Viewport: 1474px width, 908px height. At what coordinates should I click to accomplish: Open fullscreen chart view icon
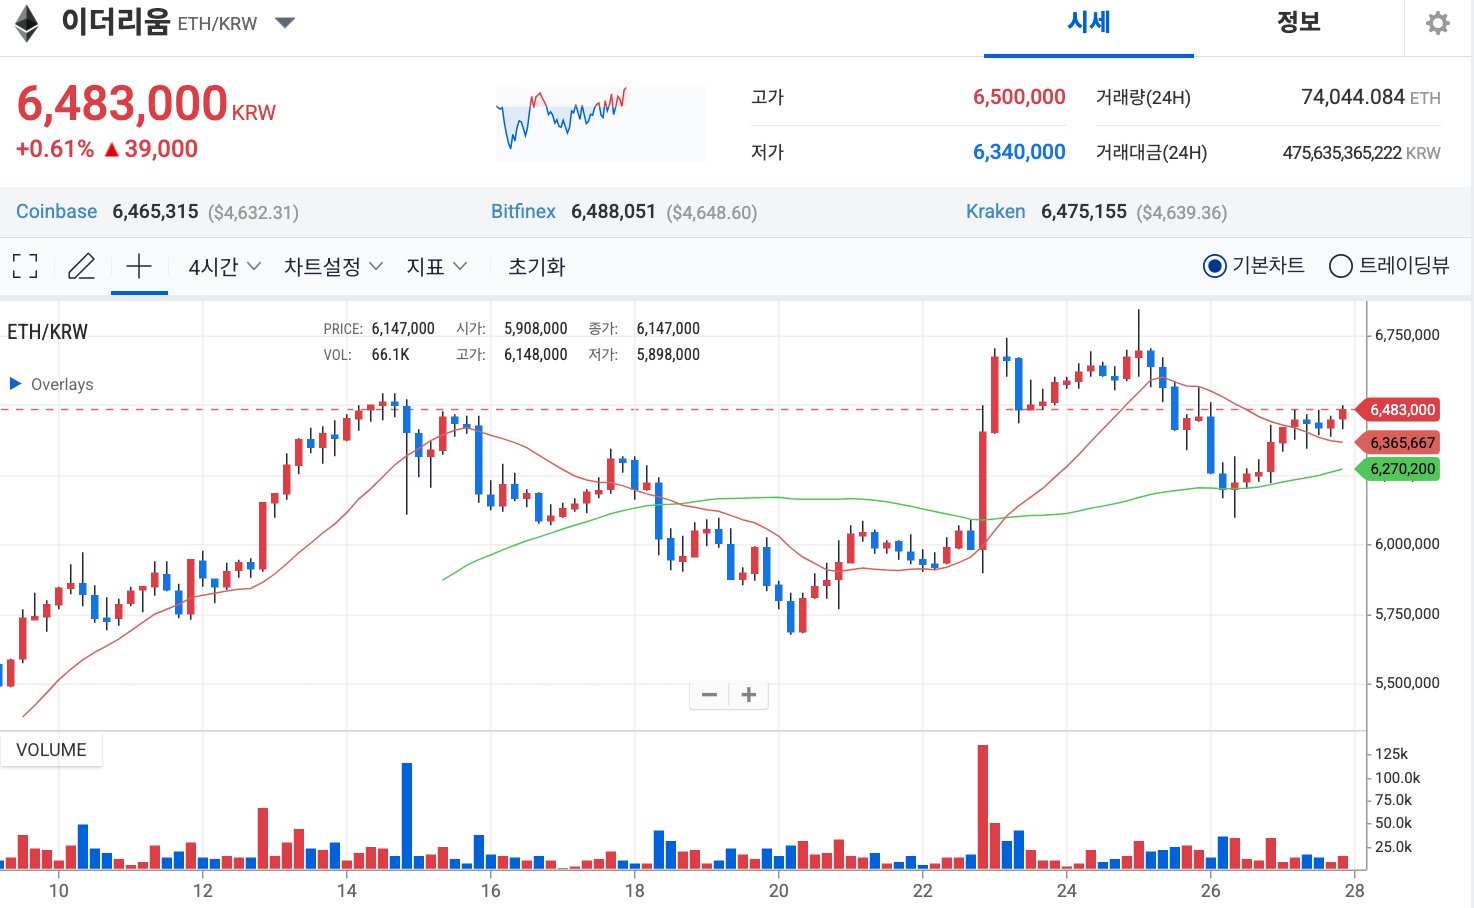[x=24, y=265]
